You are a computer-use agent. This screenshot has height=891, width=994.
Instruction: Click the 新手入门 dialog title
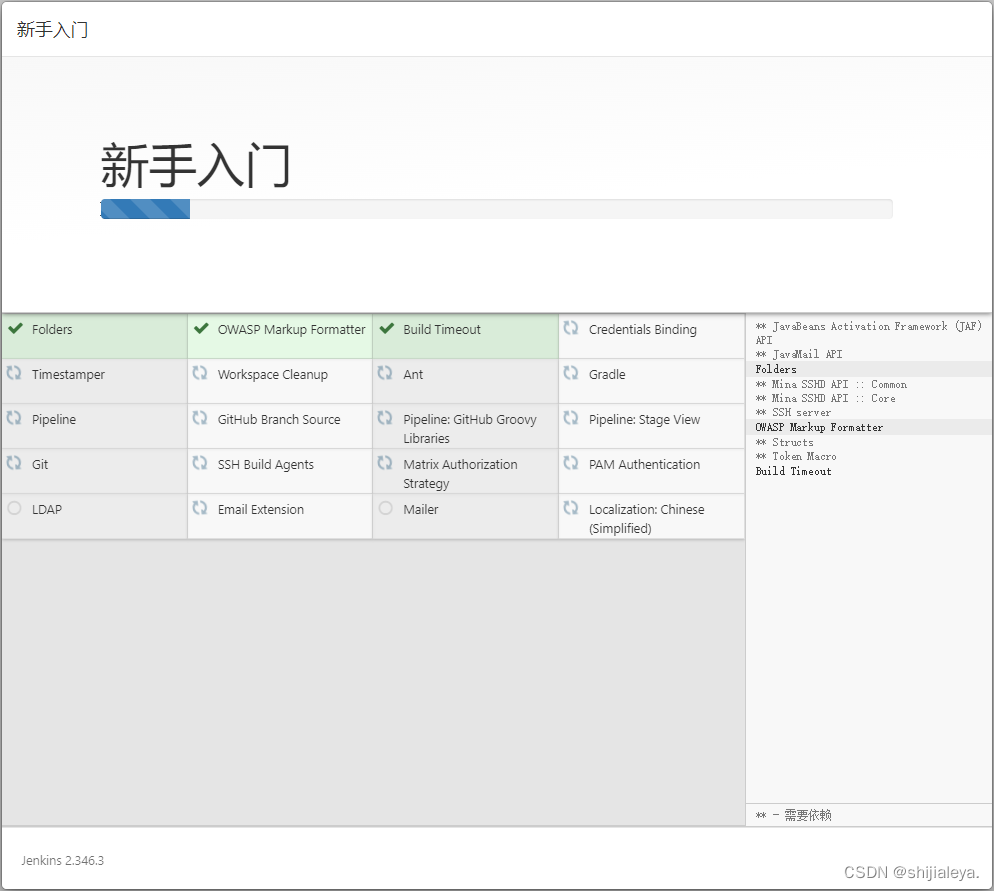click(x=52, y=30)
